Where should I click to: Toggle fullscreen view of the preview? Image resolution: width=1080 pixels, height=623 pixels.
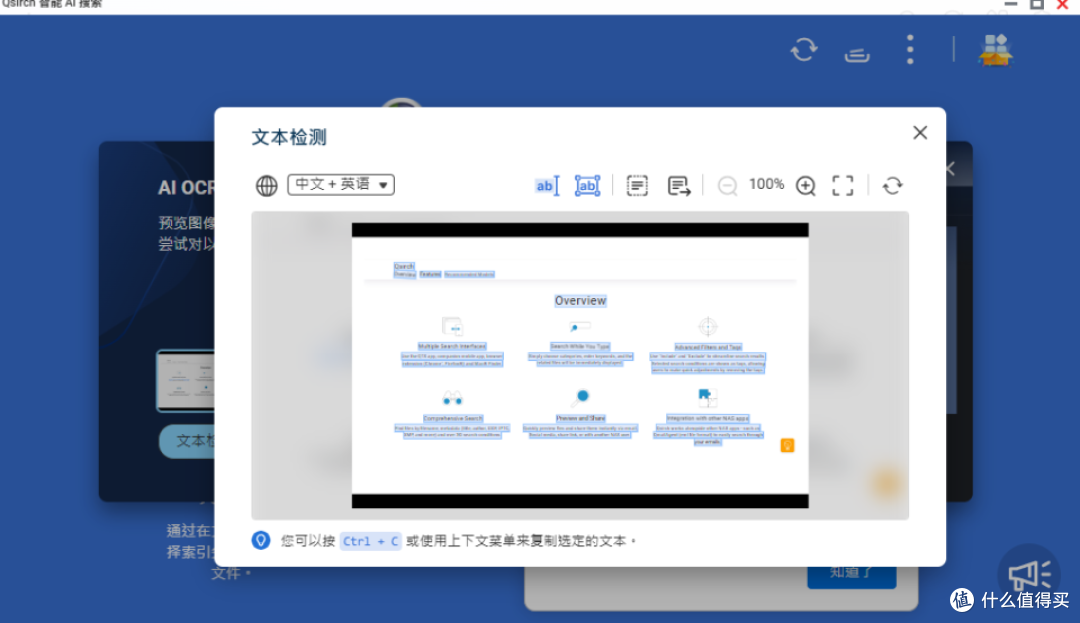[x=842, y=185]
